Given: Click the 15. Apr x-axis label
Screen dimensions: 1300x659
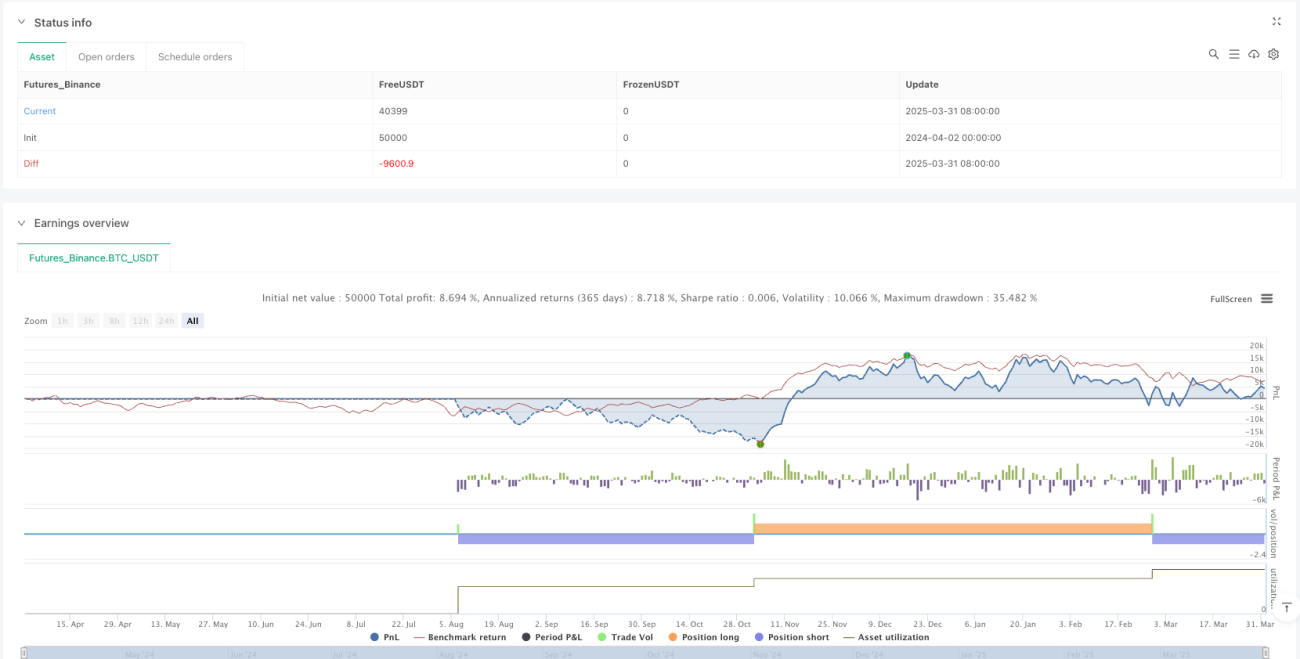Looking at the screenshot, I should (68, 623).
